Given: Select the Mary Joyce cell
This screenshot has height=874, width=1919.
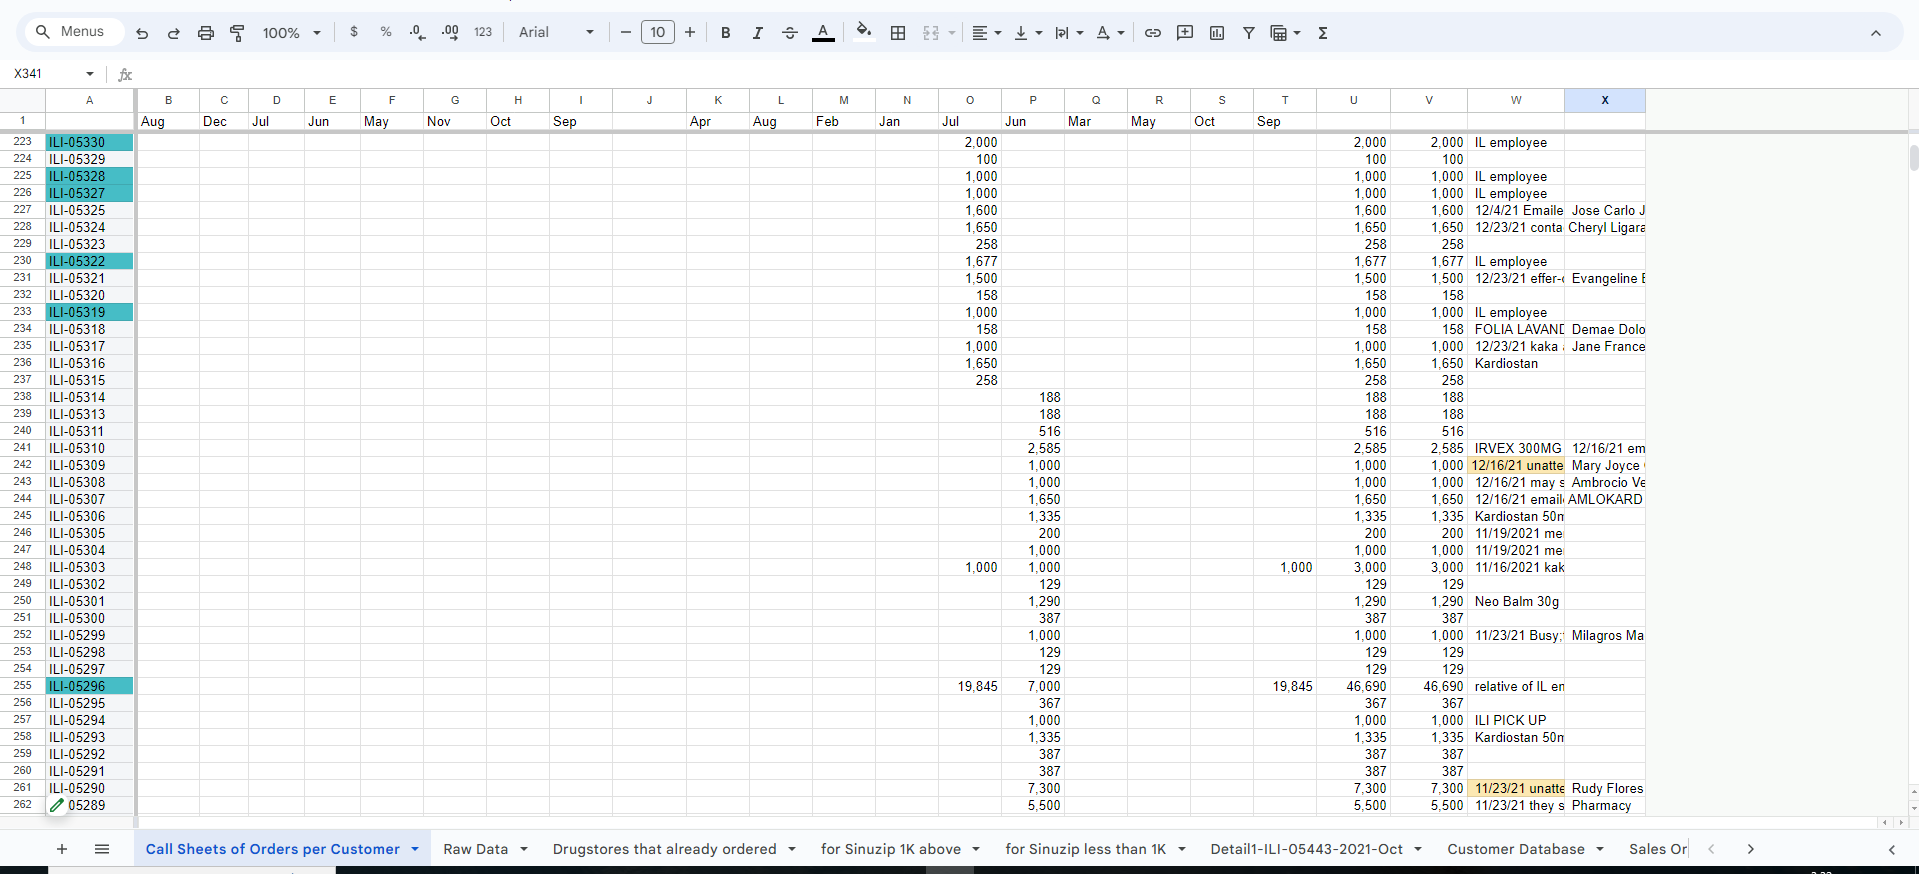Looking at the screenshot, I should click(x=1605, y=465).
